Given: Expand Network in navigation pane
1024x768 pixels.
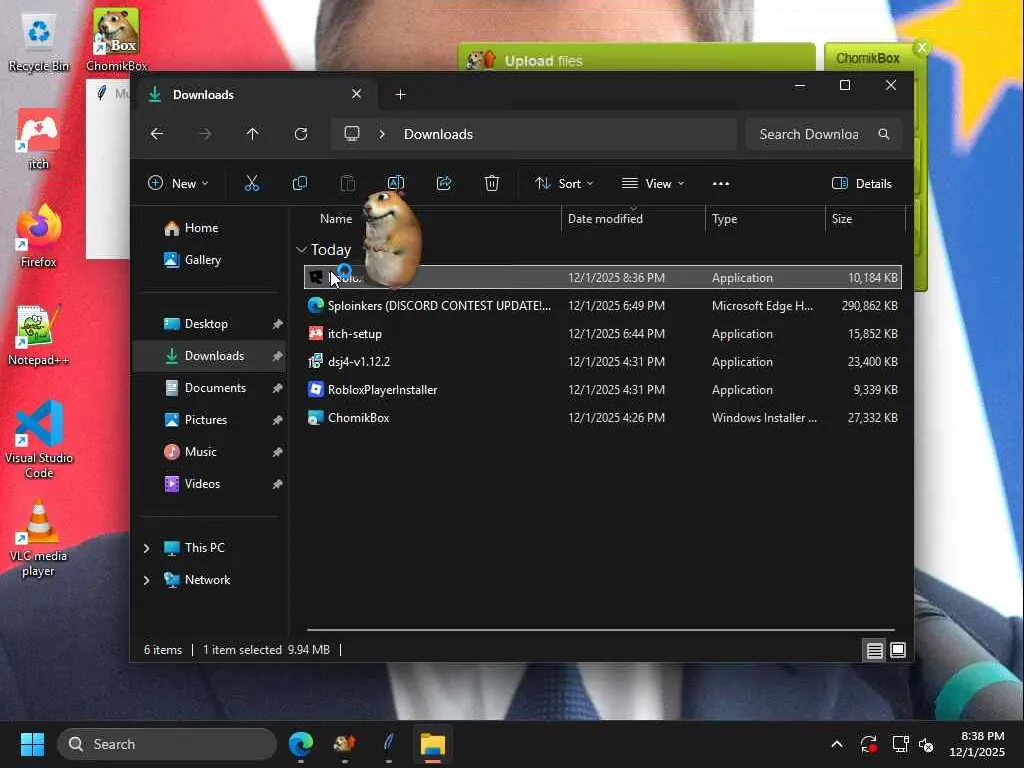Looking at the screenshot, I should 146,580.
